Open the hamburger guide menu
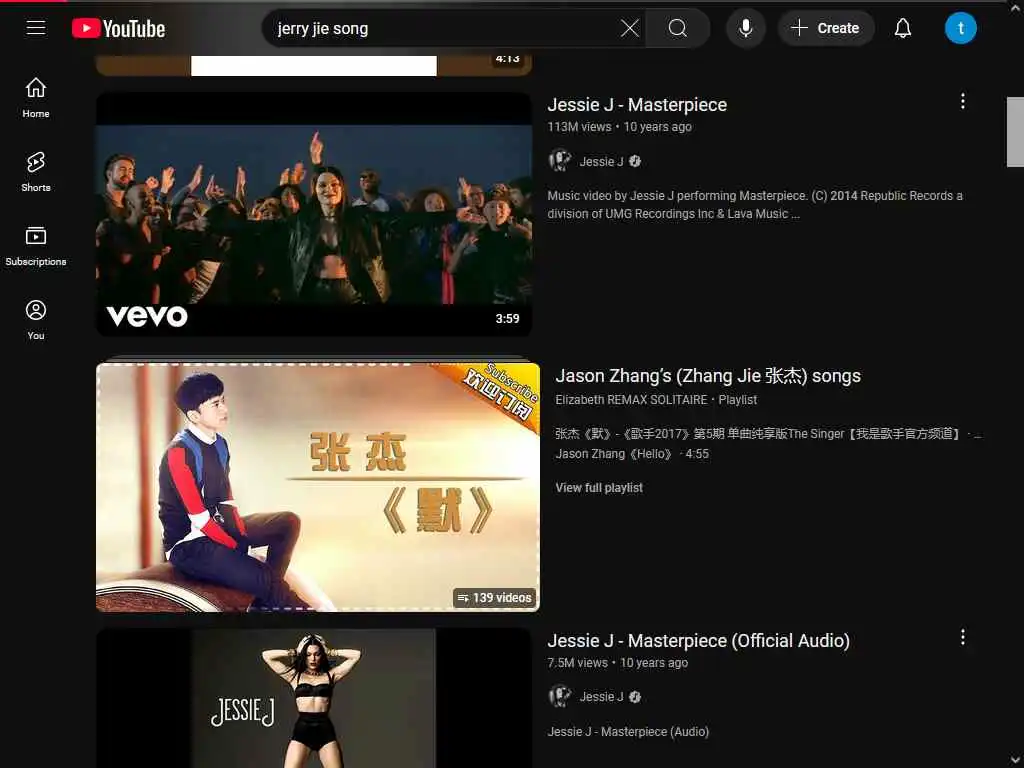 (36, 28)
